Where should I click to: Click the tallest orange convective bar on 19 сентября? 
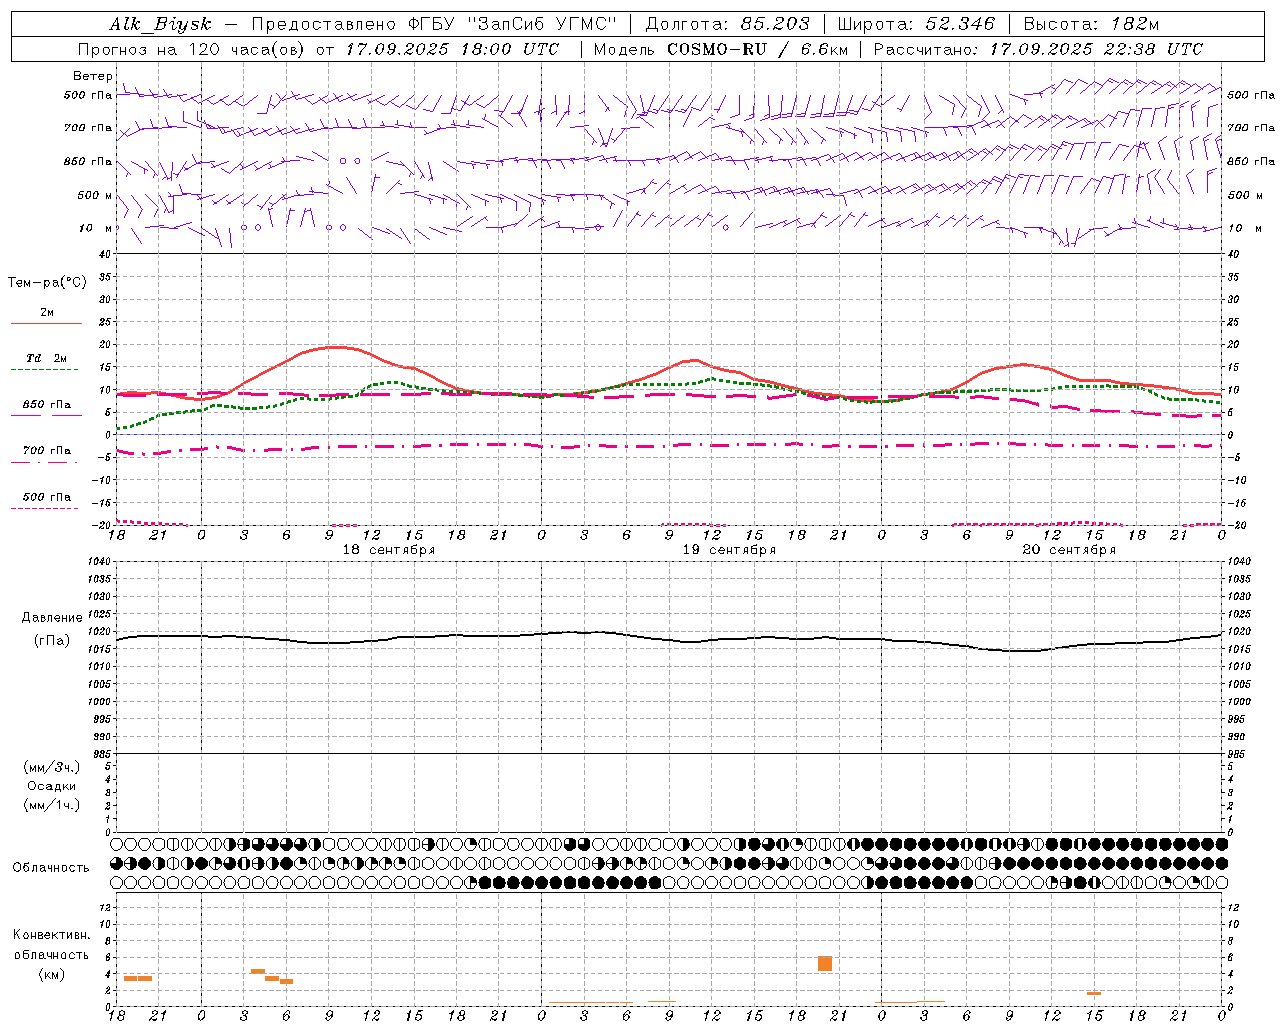pos(825,964)
